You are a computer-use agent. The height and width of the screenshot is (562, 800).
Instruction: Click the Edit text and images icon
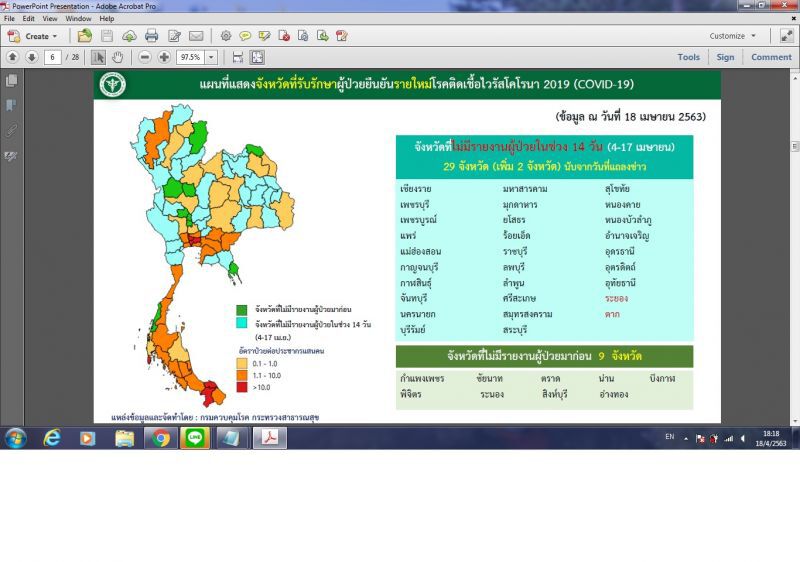174,36
